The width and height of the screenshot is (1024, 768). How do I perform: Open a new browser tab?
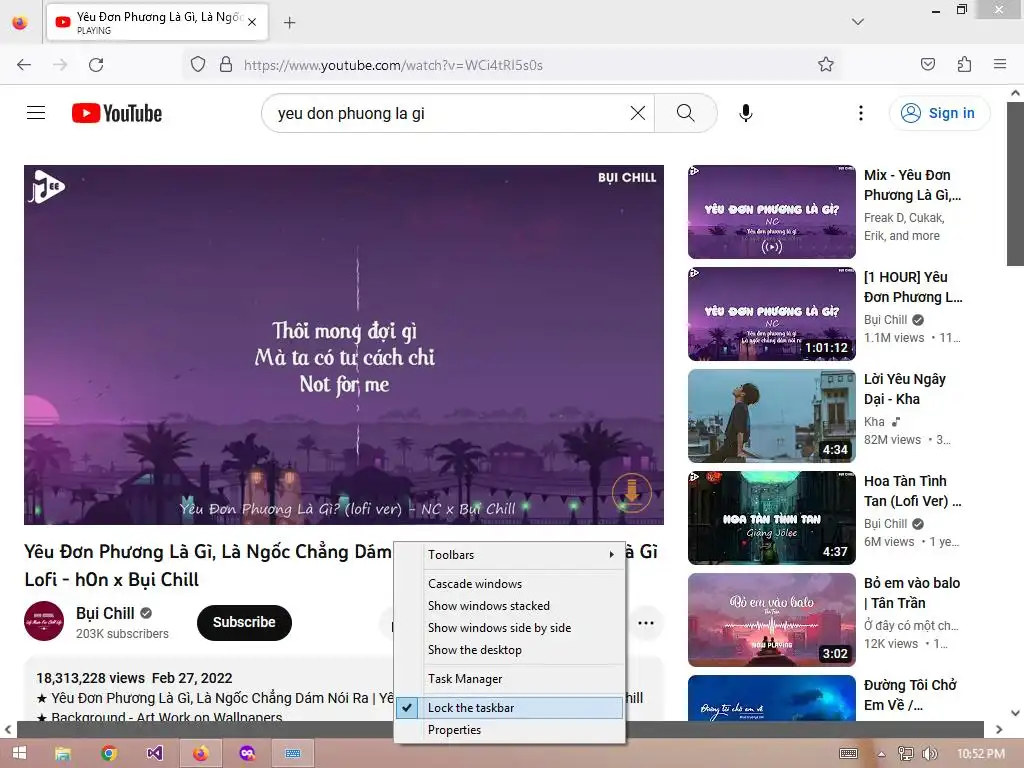289,23
